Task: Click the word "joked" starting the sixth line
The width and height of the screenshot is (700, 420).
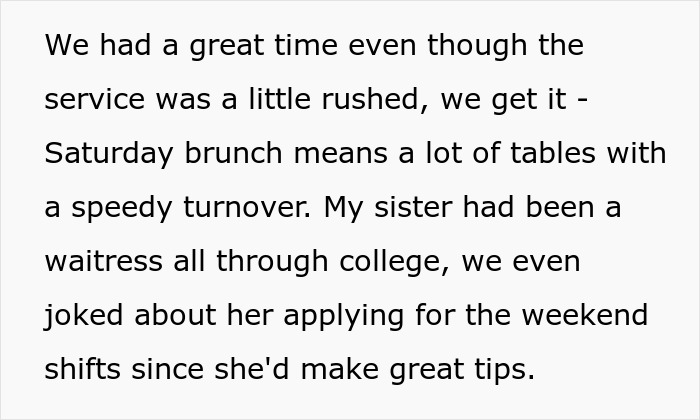Action: click(83, 316)
